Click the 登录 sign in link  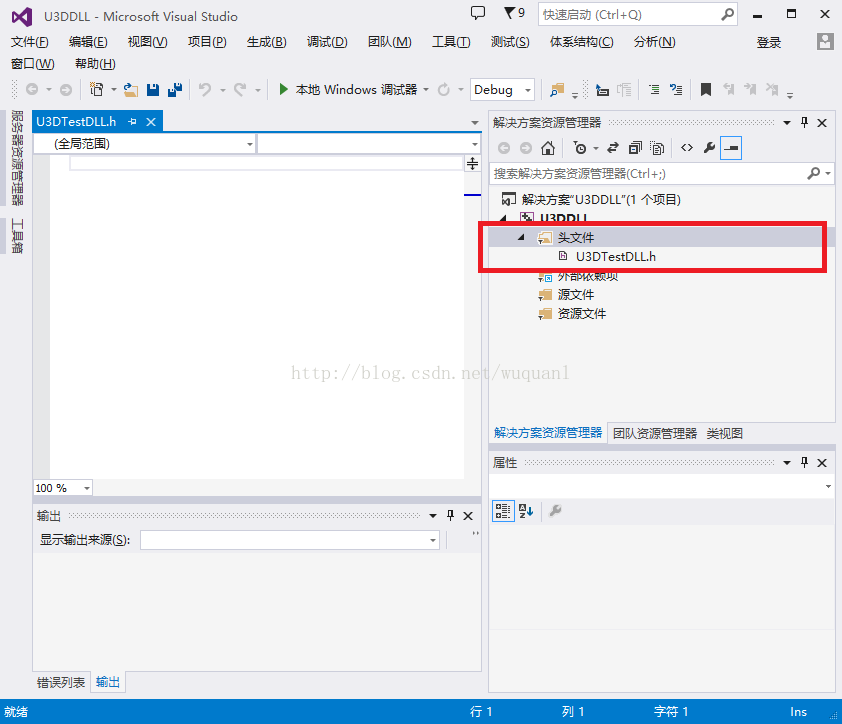tap(768, 42)
